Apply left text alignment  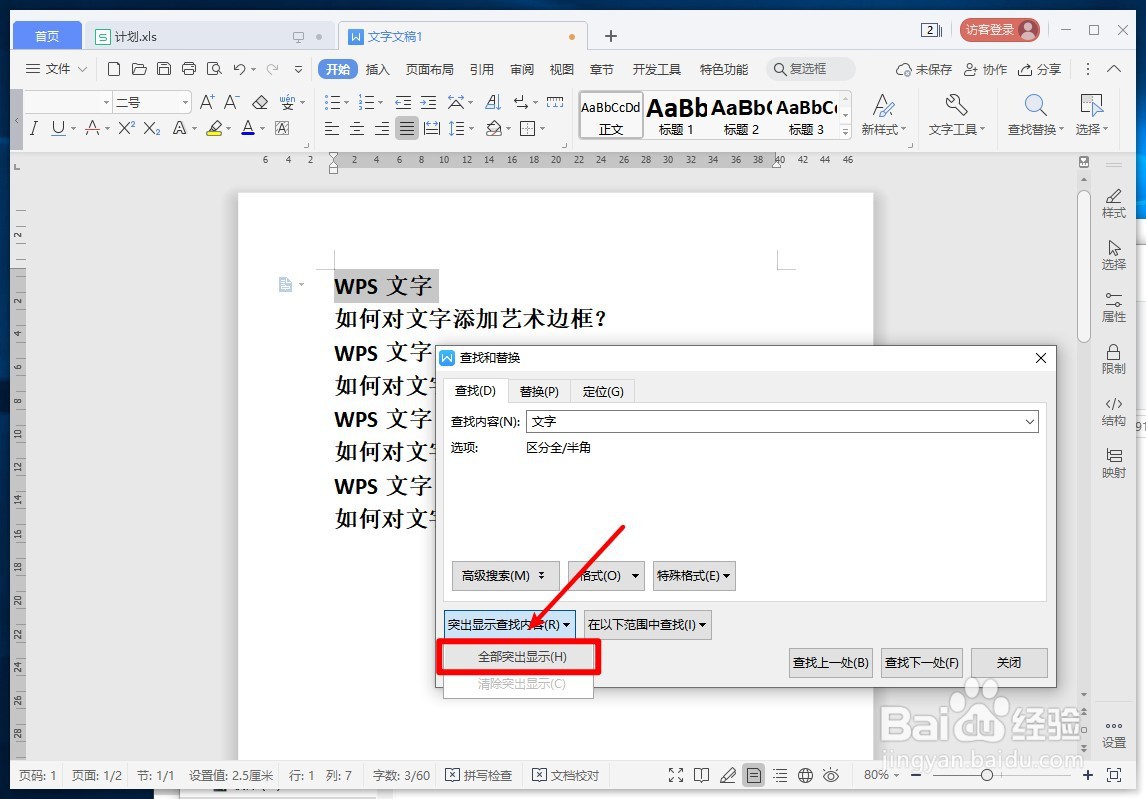332,129
